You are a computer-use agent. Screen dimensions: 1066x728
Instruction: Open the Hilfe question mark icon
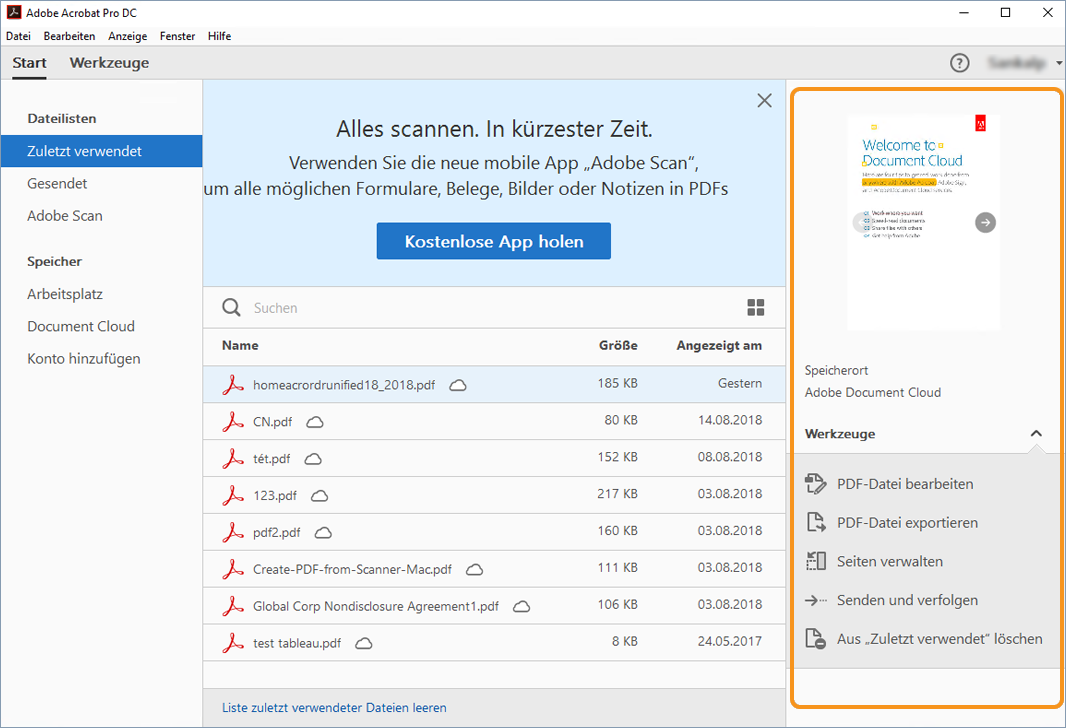point(959,62)
